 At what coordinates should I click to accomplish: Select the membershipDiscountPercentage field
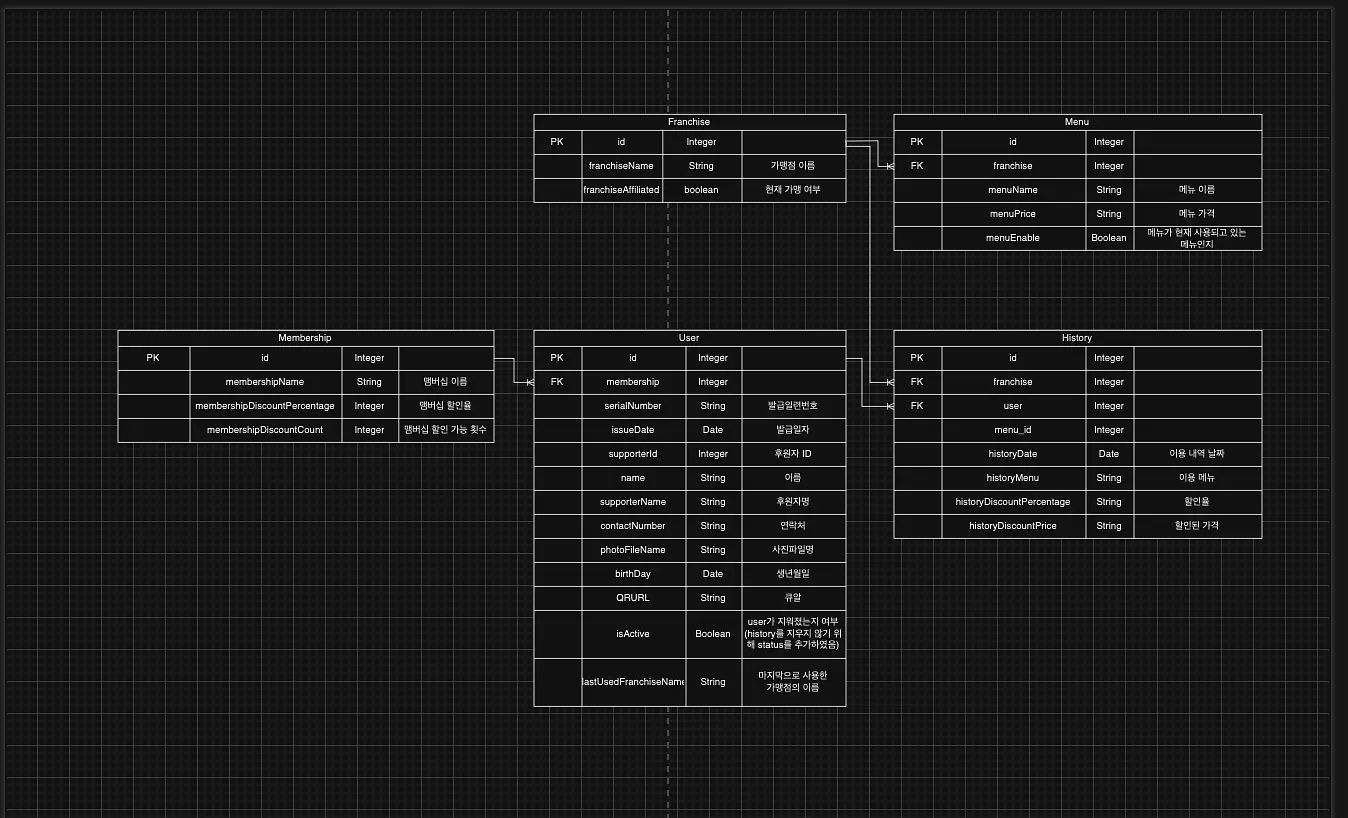tap(265, 406)
